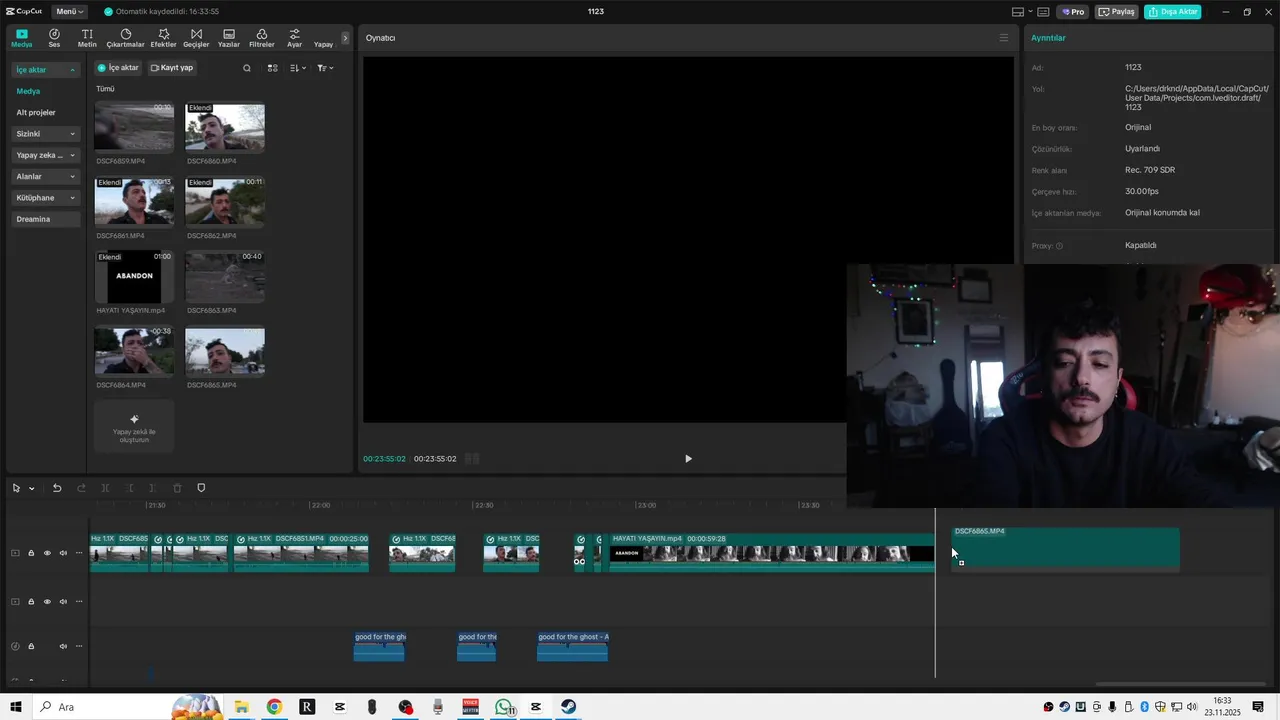The width and height of the screenshot is (1280, 720).
Task: Select the DSCF6860.MP4 thumbnail
Action: pos(225,127)
